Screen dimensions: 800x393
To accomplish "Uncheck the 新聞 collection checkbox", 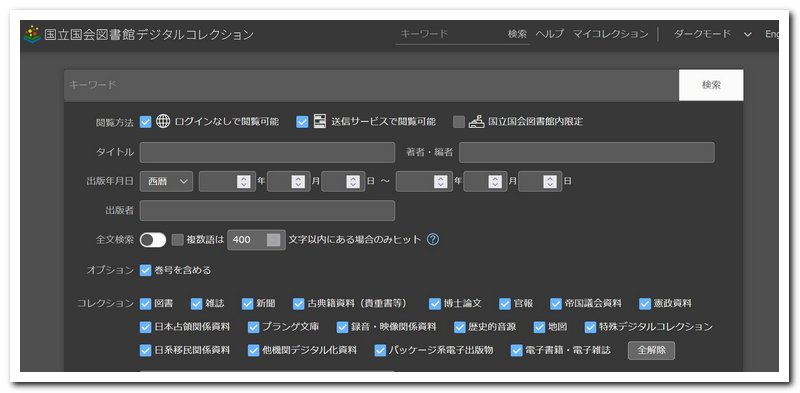I will point(247,304).
